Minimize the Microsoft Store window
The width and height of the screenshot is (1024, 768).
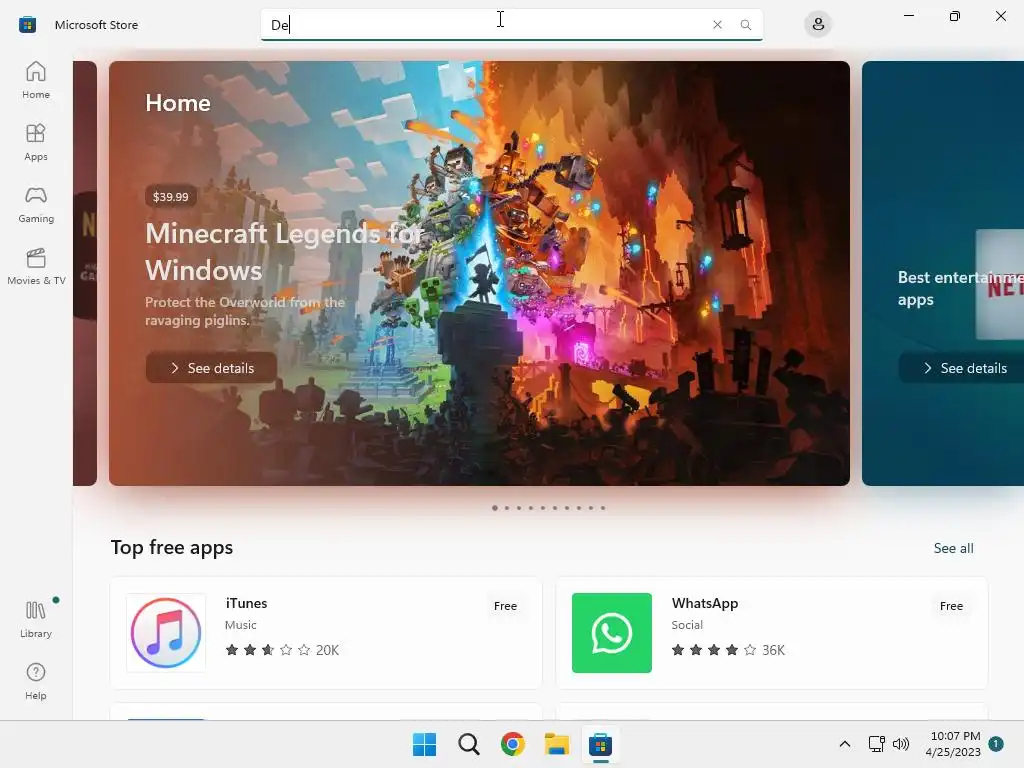pyautogui.click(x=908, y=16)
